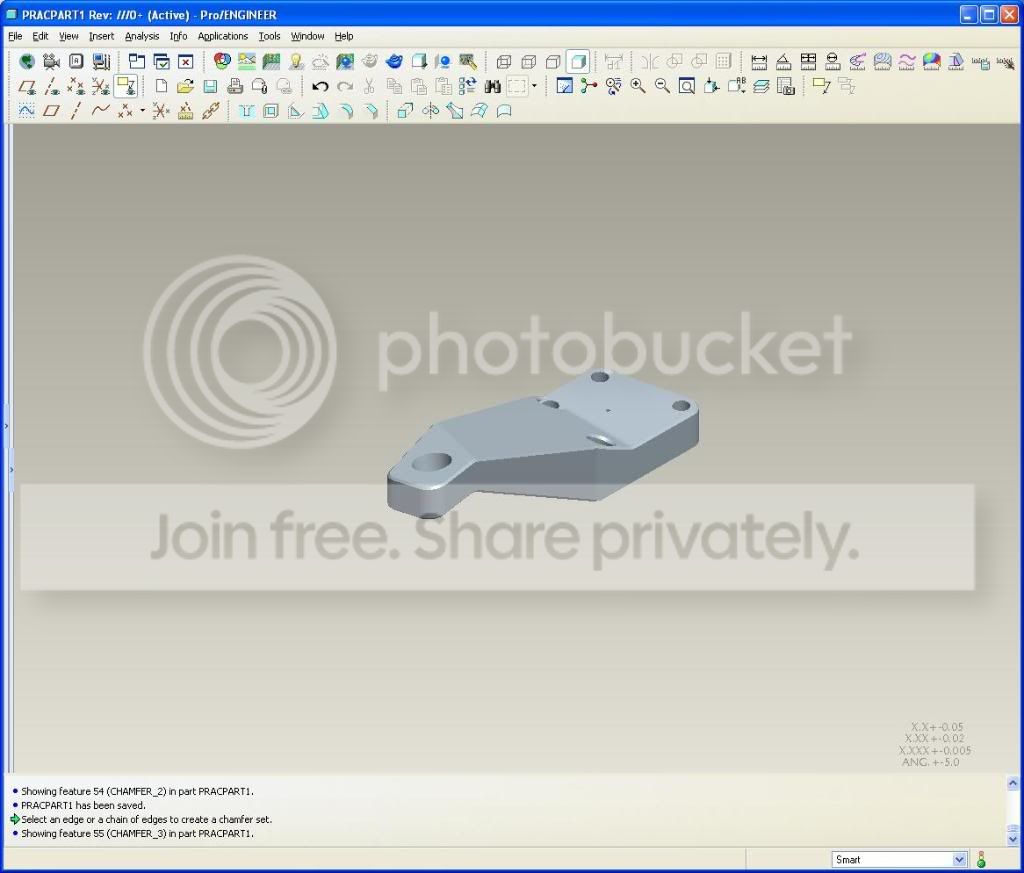1024x873 pixels.
Task: Open the binoculars Find tool
Action: click(492, 86)
